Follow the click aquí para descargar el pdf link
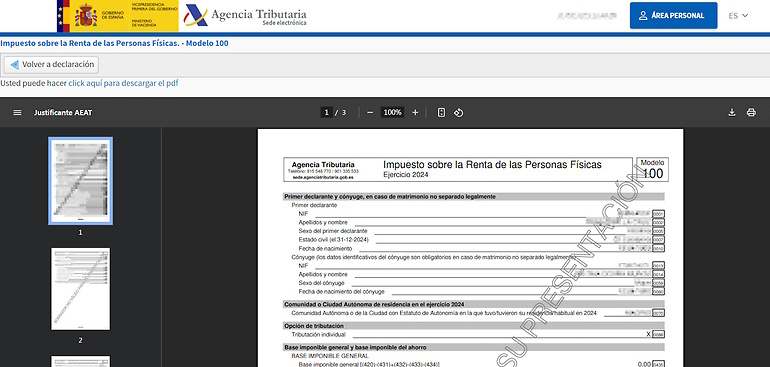This screenshot has height=367, width=770. 123,84
